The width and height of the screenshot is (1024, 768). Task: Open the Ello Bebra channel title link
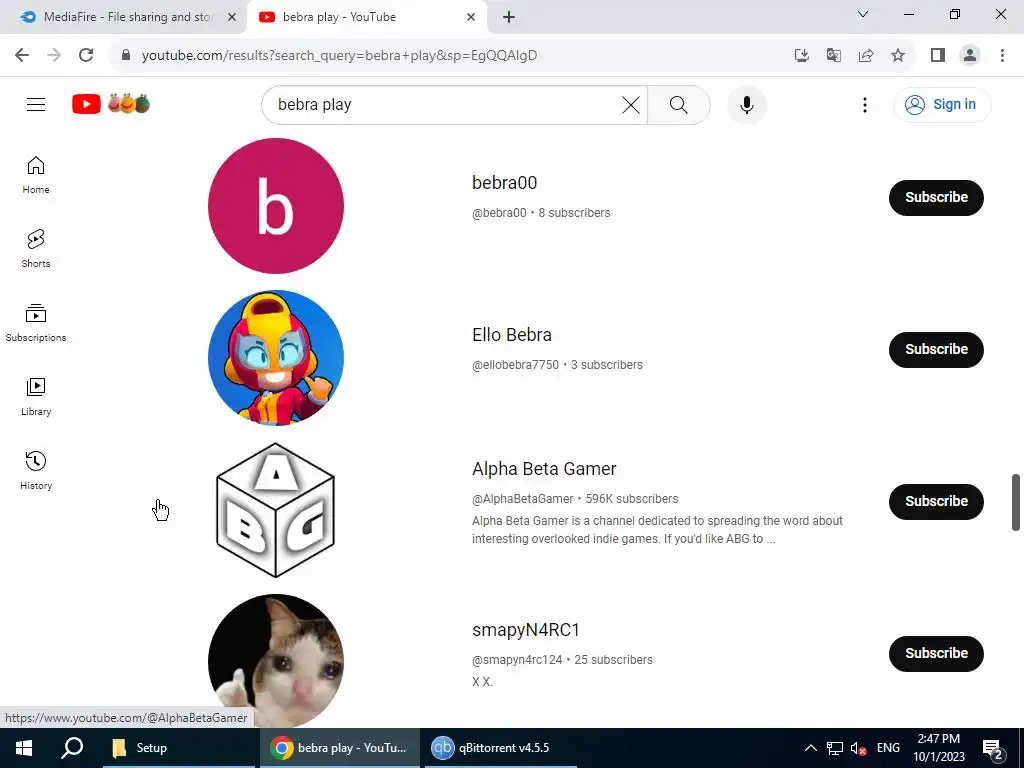(511, 335)
